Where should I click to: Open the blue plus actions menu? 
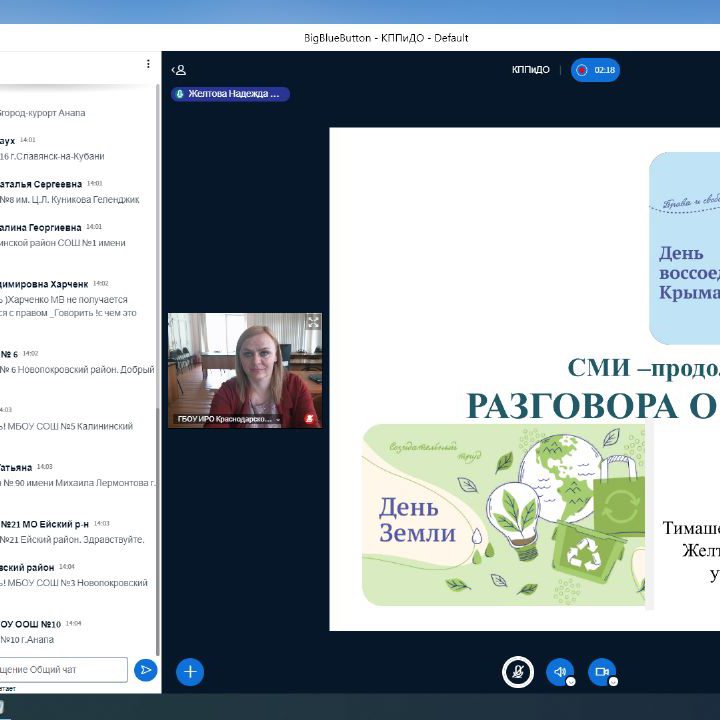[x=190, y=672]
